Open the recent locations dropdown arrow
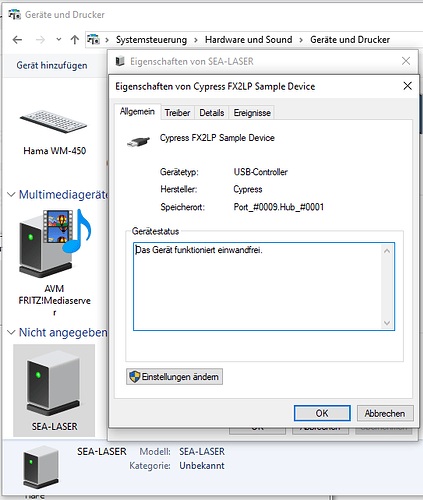Screen dimensions: 423x500 tap(59, 39)
